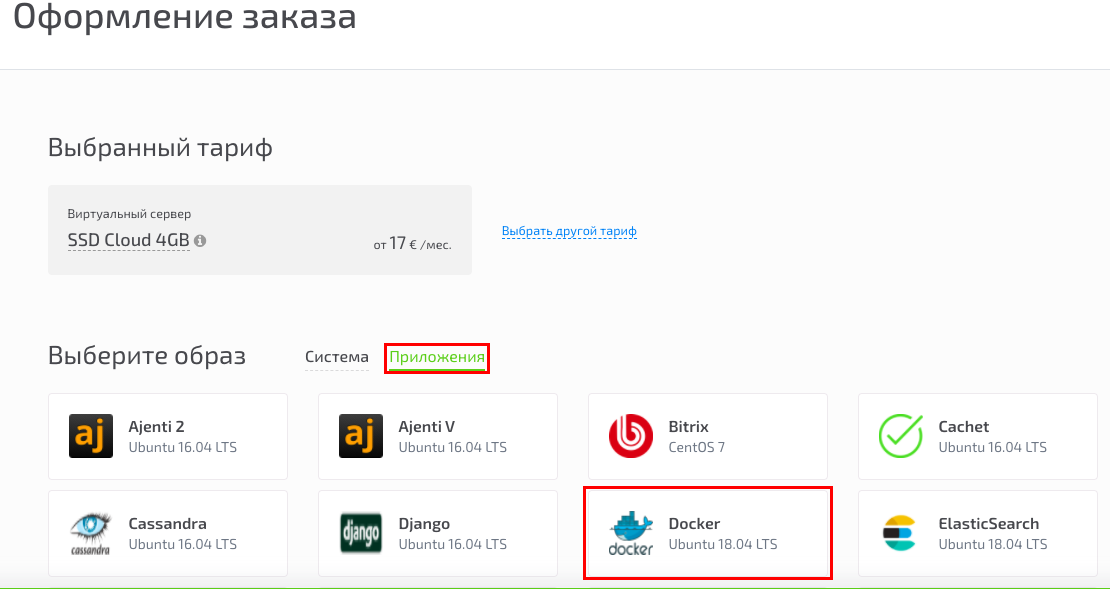The image size is (1110, 589).
Task: Click the red Bitrix logo icon
Action: coord(631,436)
